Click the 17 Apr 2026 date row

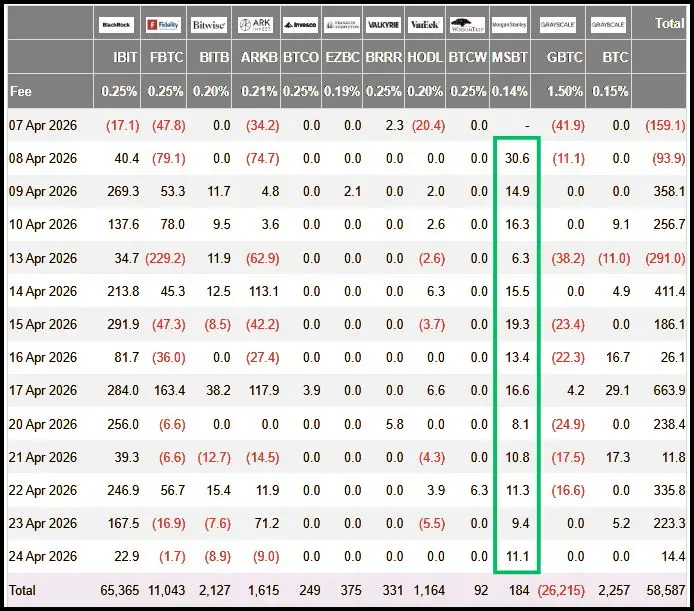coord(347,391)
